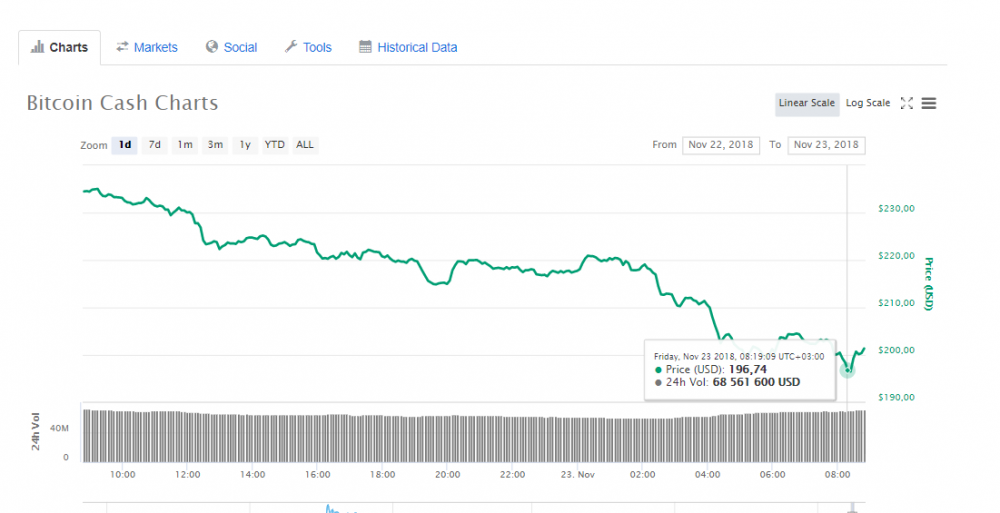The width and height of the screenshot is (1000, 513).
Task: Click the bar chart icon beside Charts
Action: pyautogui.click(x=38, y=47)
